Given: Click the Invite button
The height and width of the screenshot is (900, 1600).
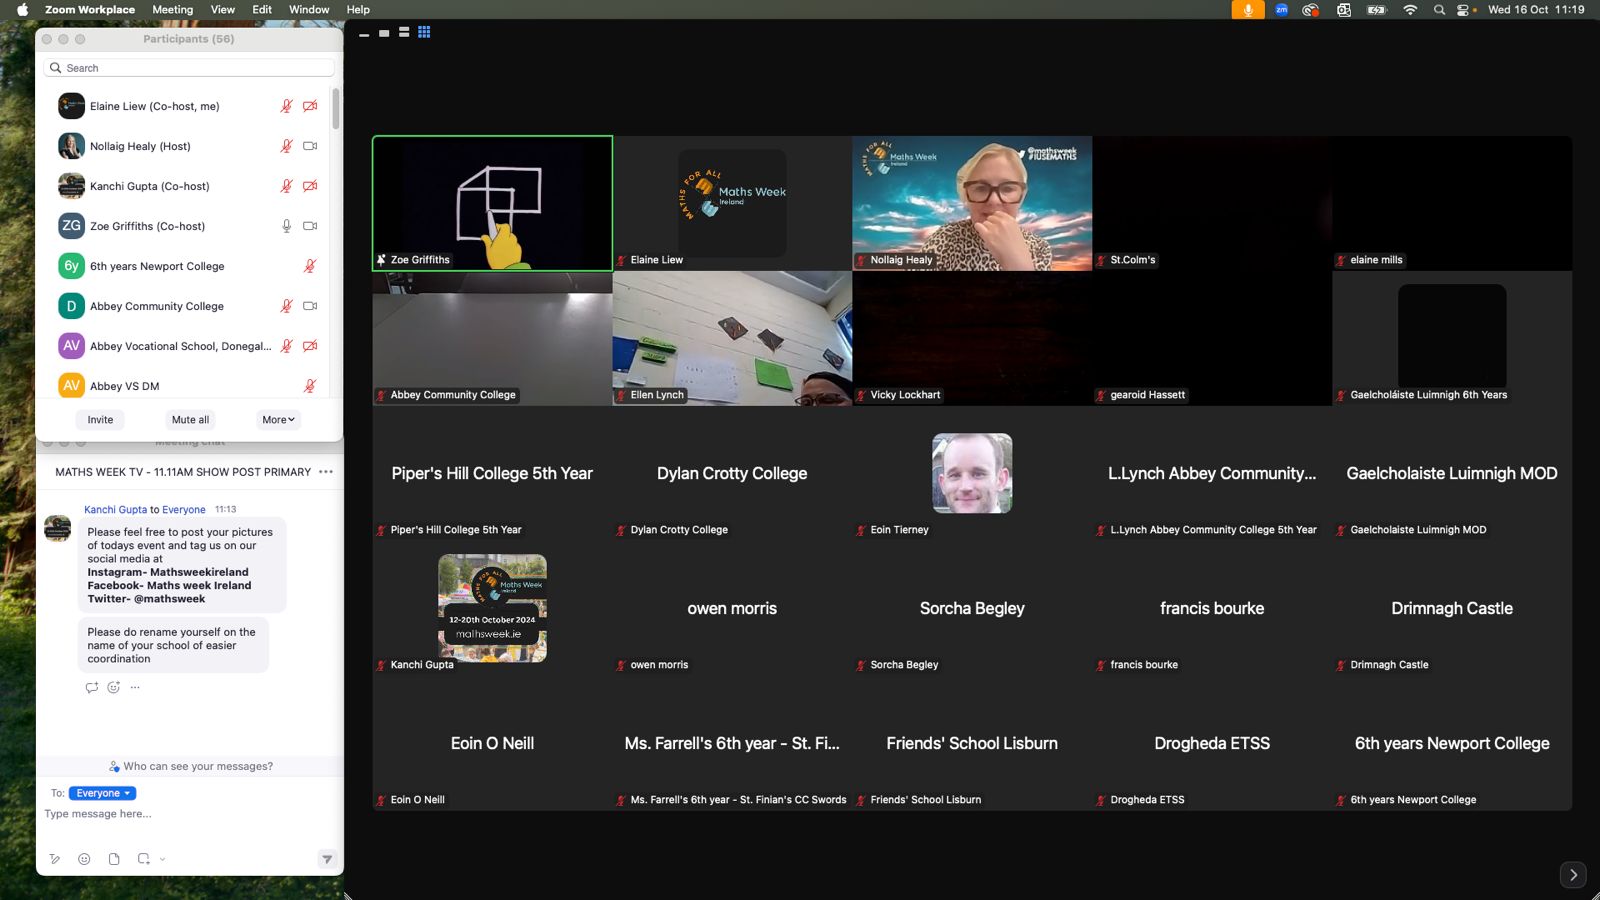Looking at the screenshot, I should pos(100,420).
